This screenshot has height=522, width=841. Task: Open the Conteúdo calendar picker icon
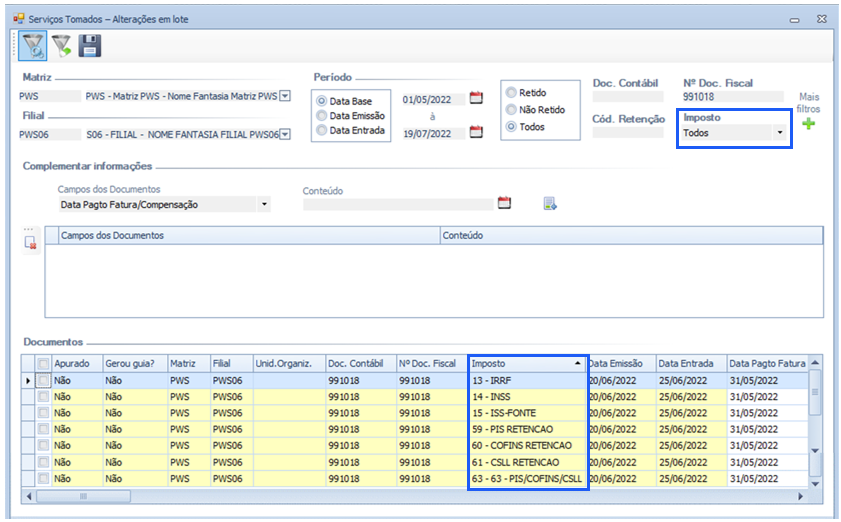pos(504,203)
